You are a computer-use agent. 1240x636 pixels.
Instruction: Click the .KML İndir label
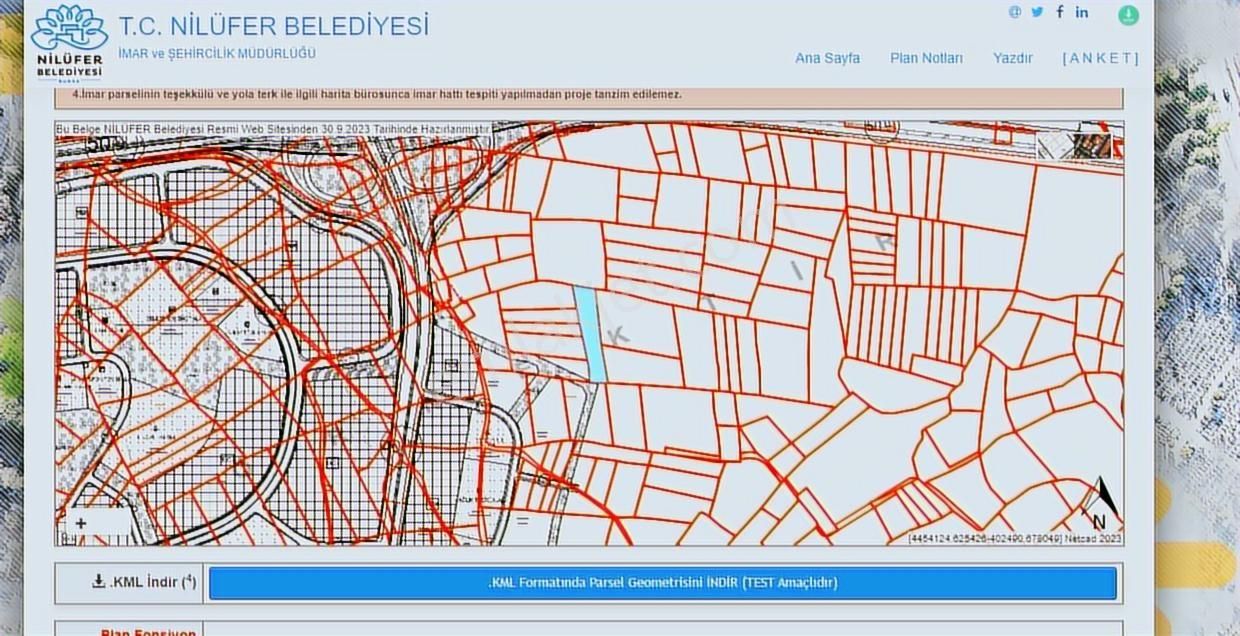pos(143,582)
